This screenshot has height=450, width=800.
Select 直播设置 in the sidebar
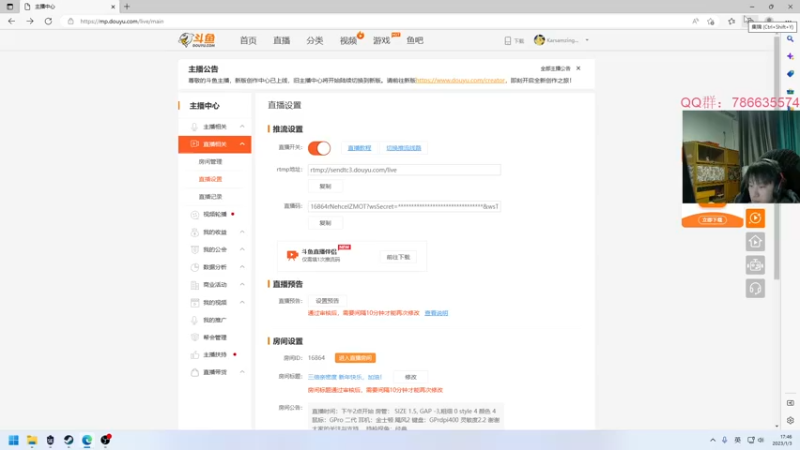coord(210,179)
